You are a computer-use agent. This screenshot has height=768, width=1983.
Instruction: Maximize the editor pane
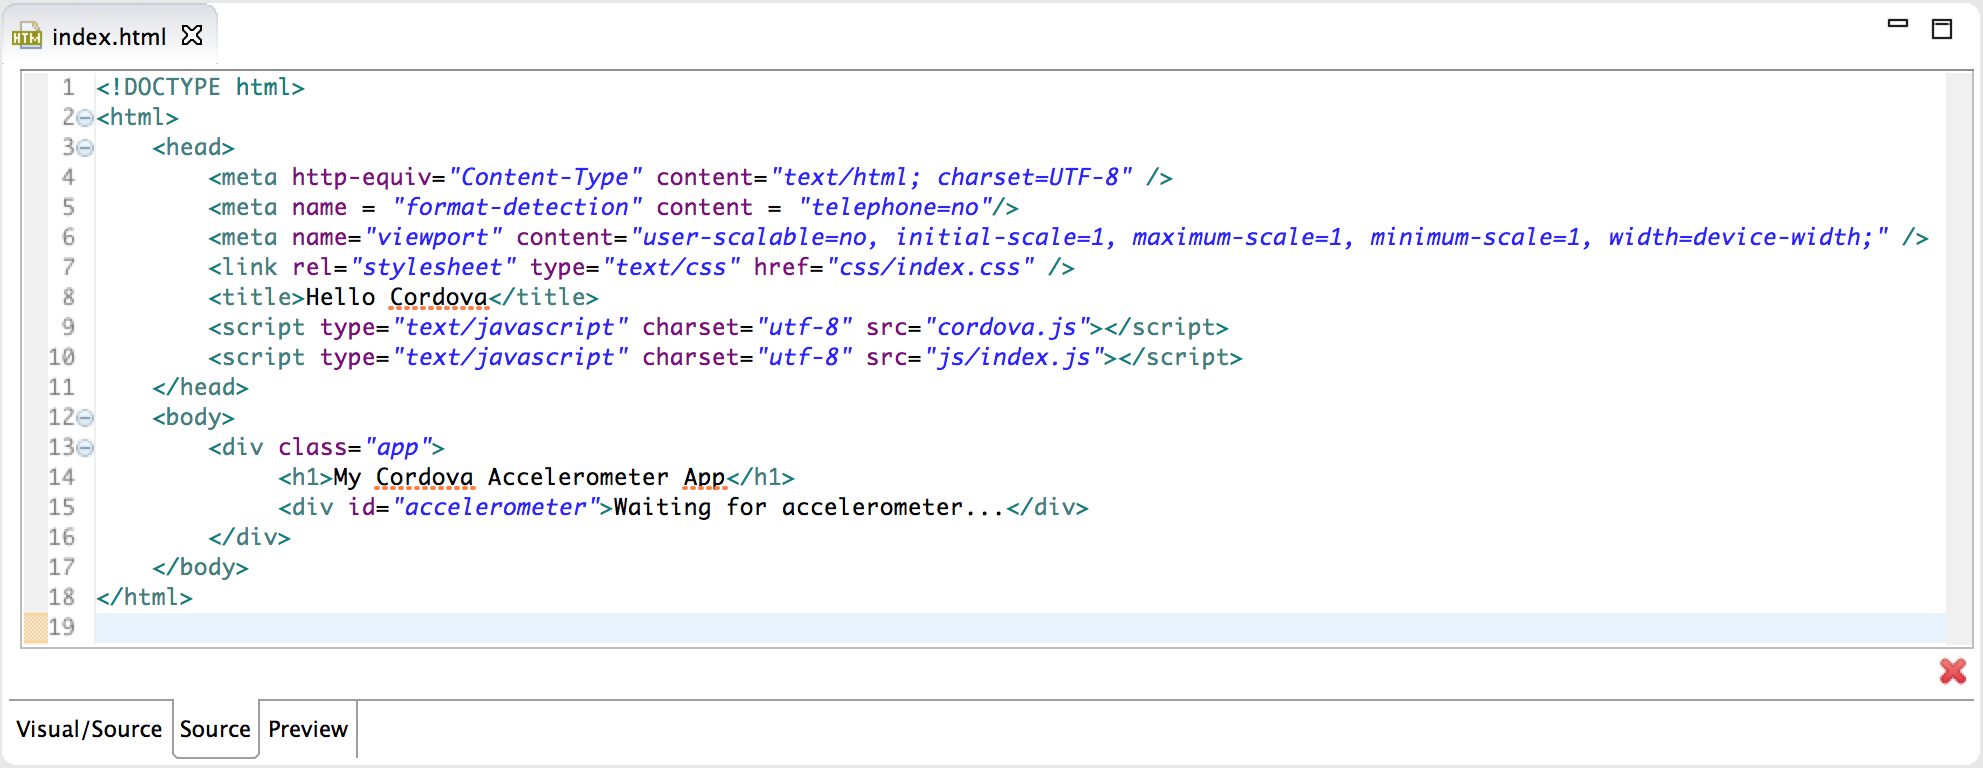point(1942,29)
